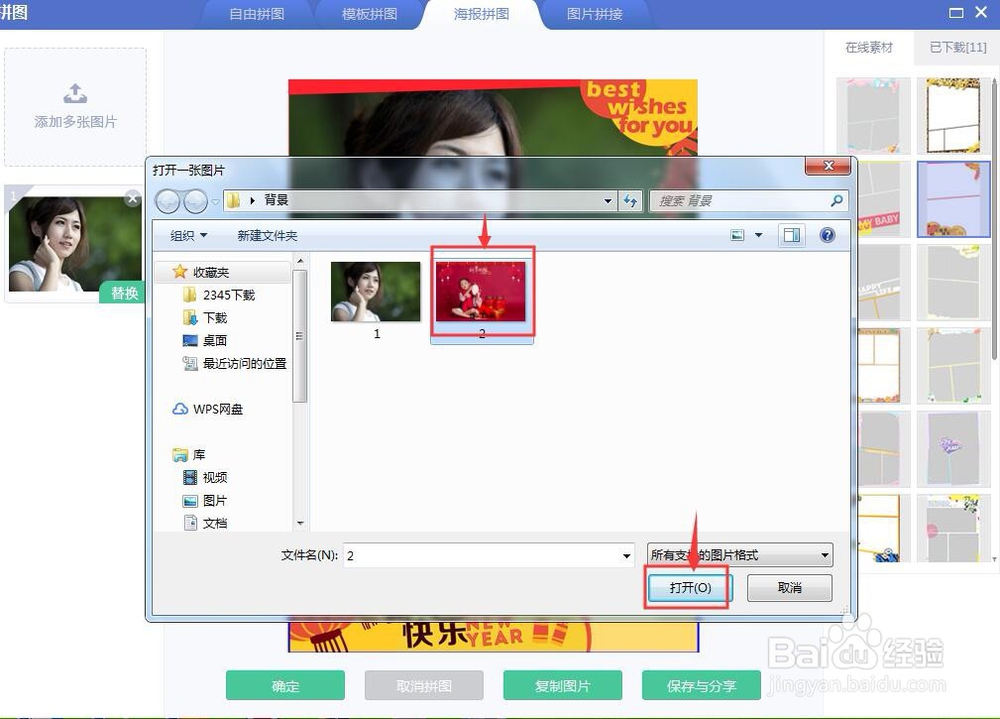Click the 保存与分享 button
Viewport: 1000px width, 719px height.
tap(700, 686)
